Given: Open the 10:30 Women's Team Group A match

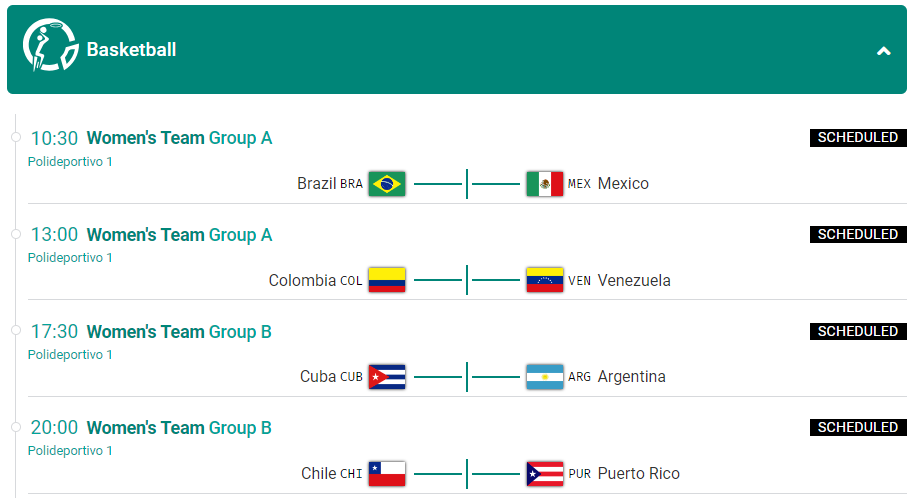Looking at the screenshot, I should click(x=151, y=138).
